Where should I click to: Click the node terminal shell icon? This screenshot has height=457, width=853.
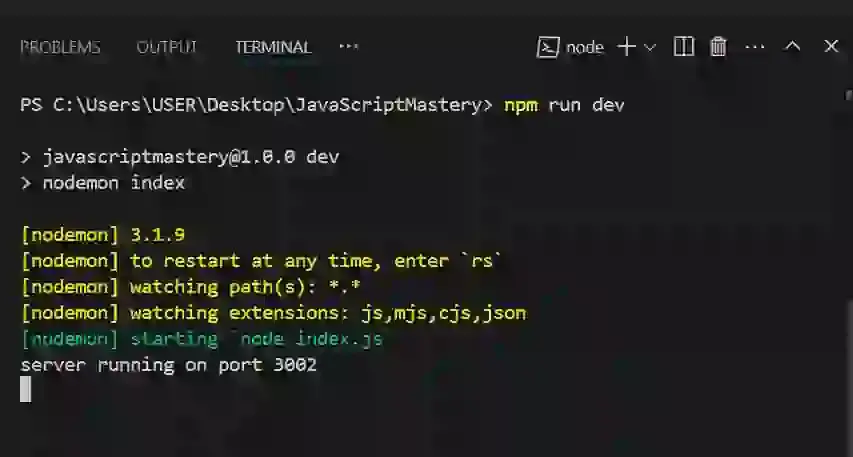548,47
